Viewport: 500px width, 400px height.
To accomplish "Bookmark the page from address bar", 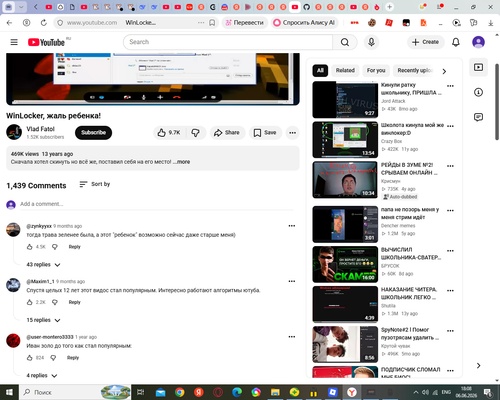I will click(212, 23).
